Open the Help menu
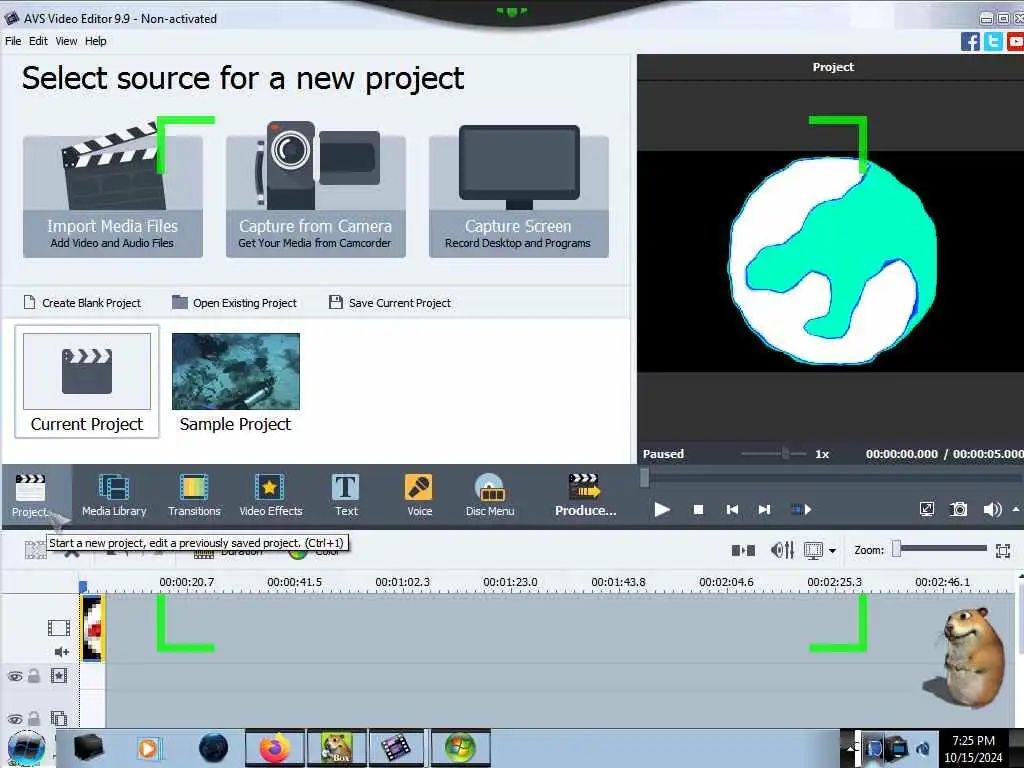 click(95, 41)
